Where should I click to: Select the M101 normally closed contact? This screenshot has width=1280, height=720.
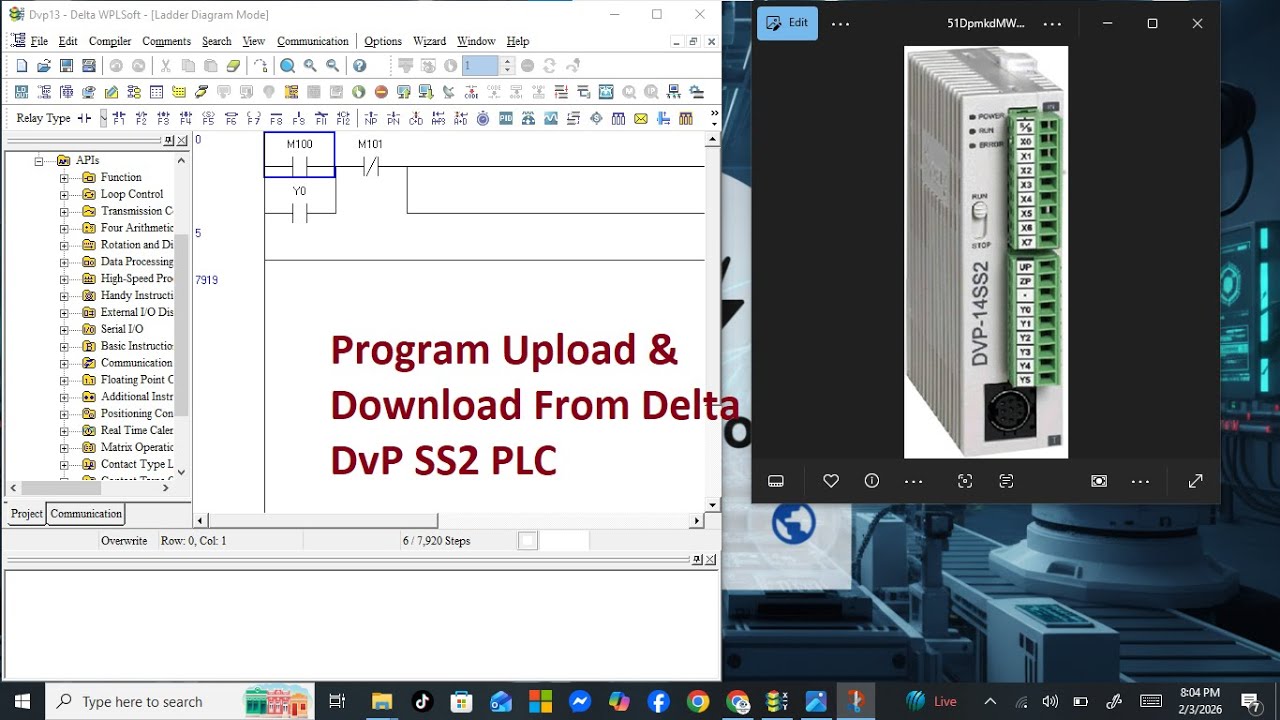(x=370, y=157)
